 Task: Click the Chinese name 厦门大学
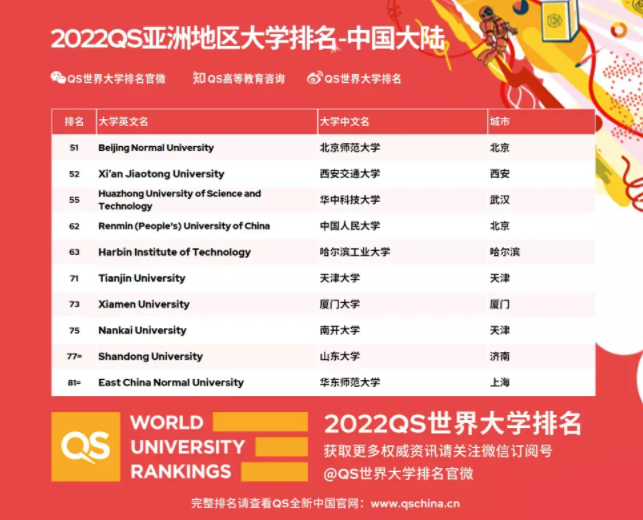coord(340,304)
